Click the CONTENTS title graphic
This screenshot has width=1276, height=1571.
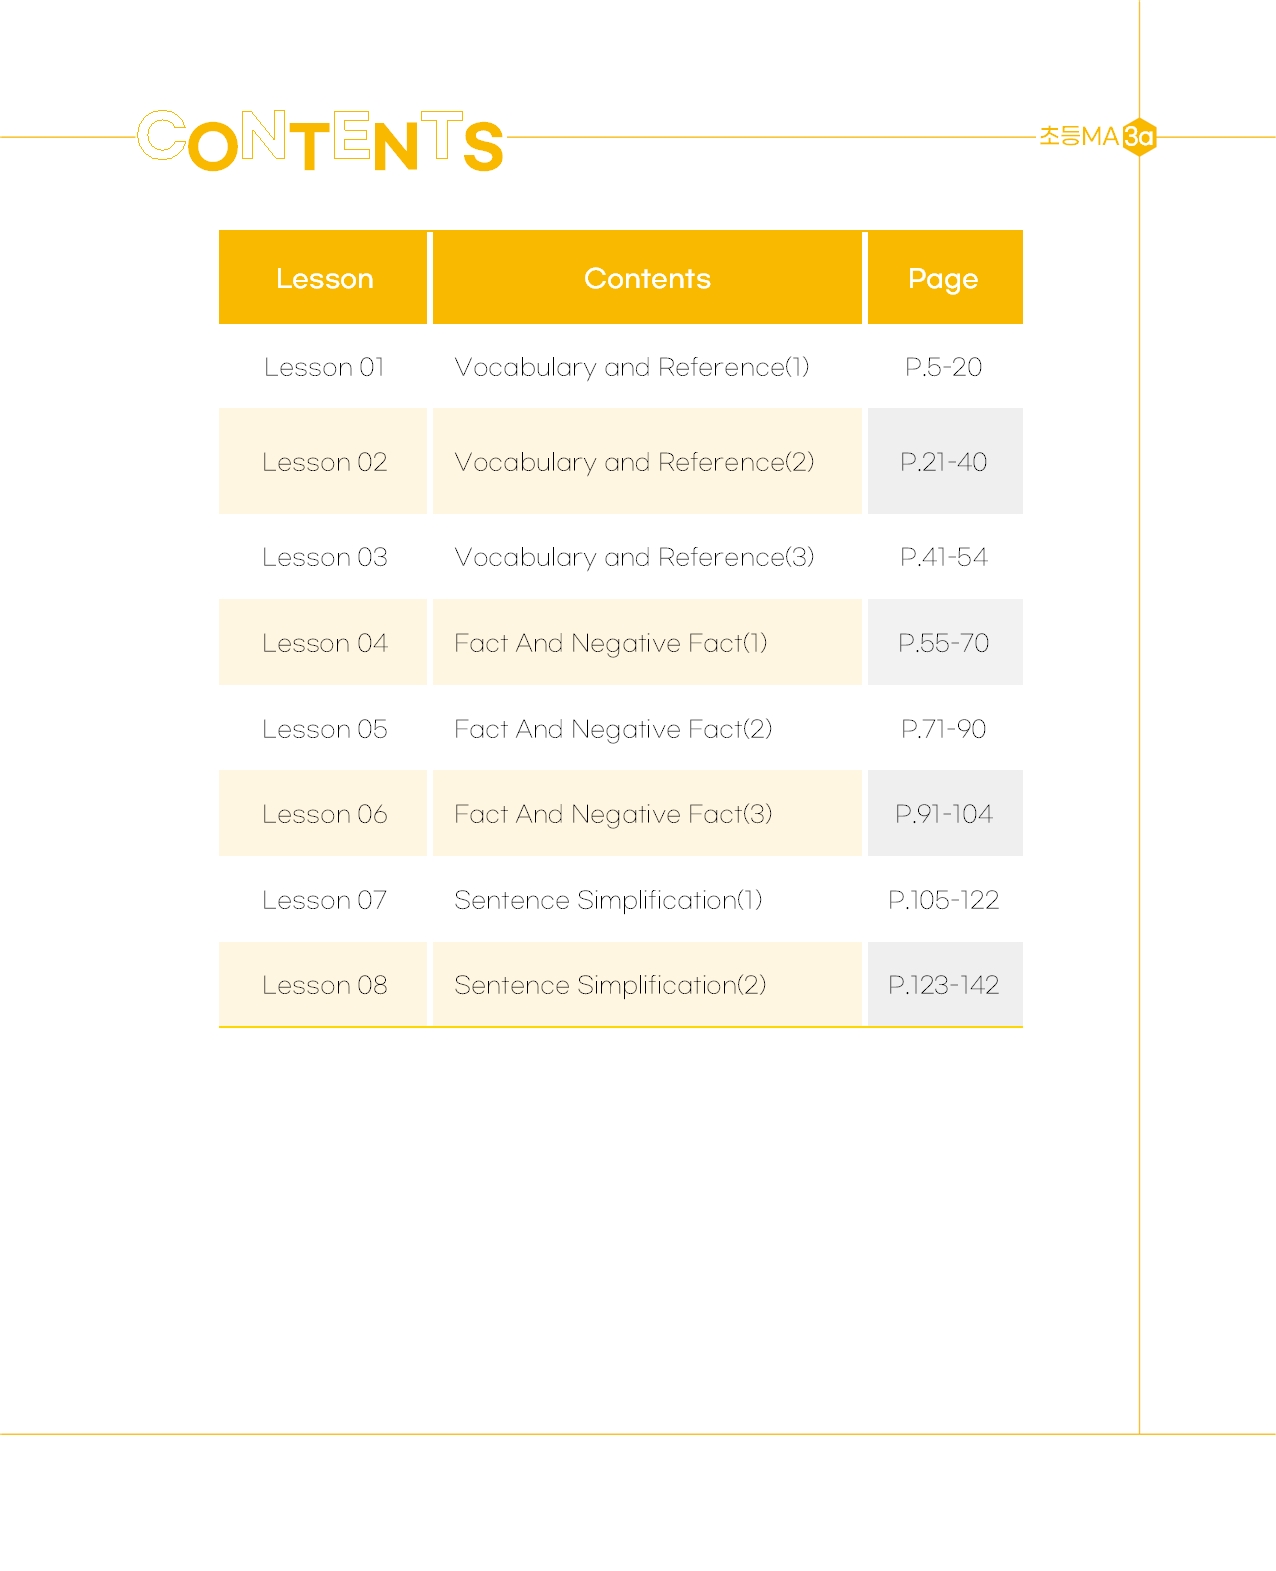click(x=320, y=140)
